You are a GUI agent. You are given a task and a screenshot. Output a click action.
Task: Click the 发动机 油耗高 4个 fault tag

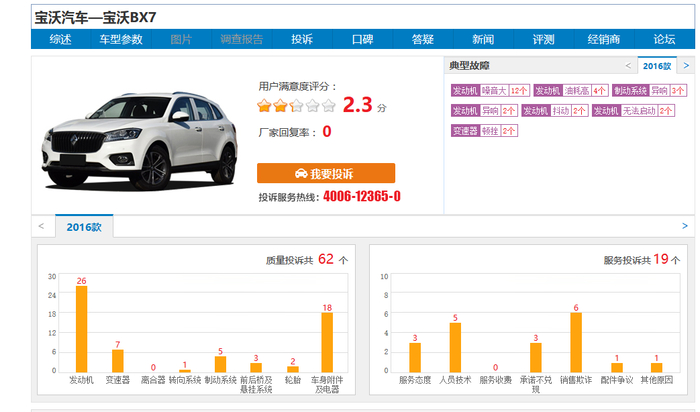571,91
